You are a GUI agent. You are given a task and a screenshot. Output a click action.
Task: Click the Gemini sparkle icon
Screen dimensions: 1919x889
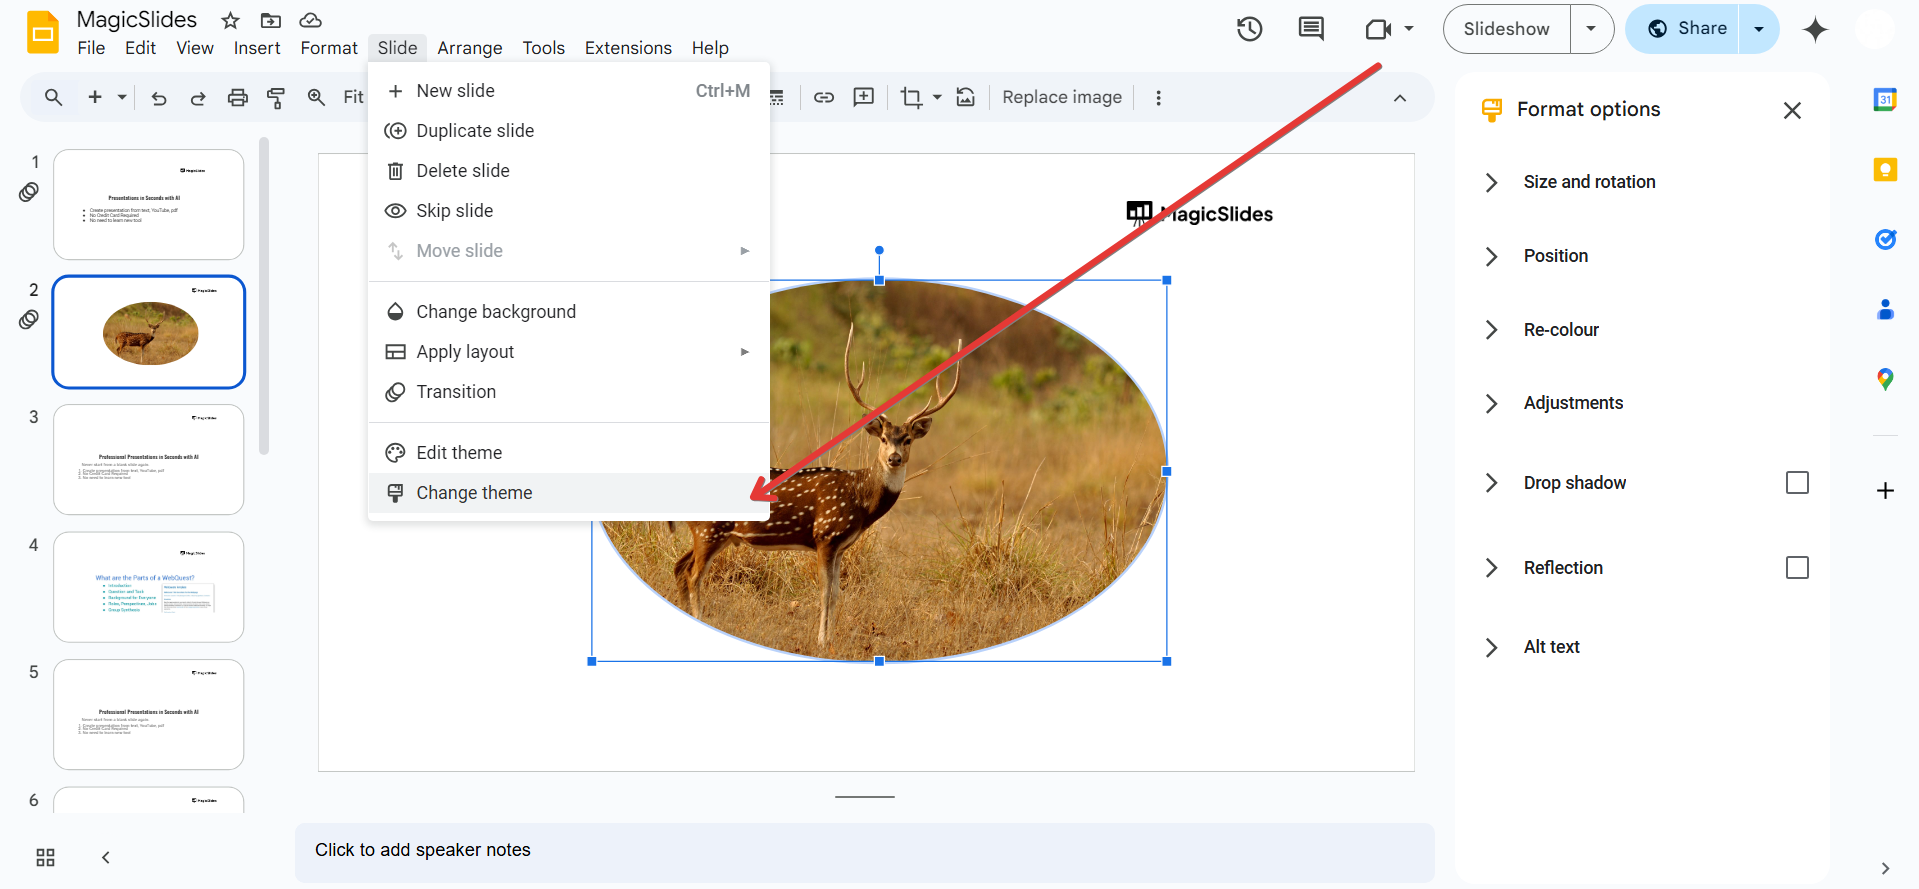click(x=1815, y=30)
